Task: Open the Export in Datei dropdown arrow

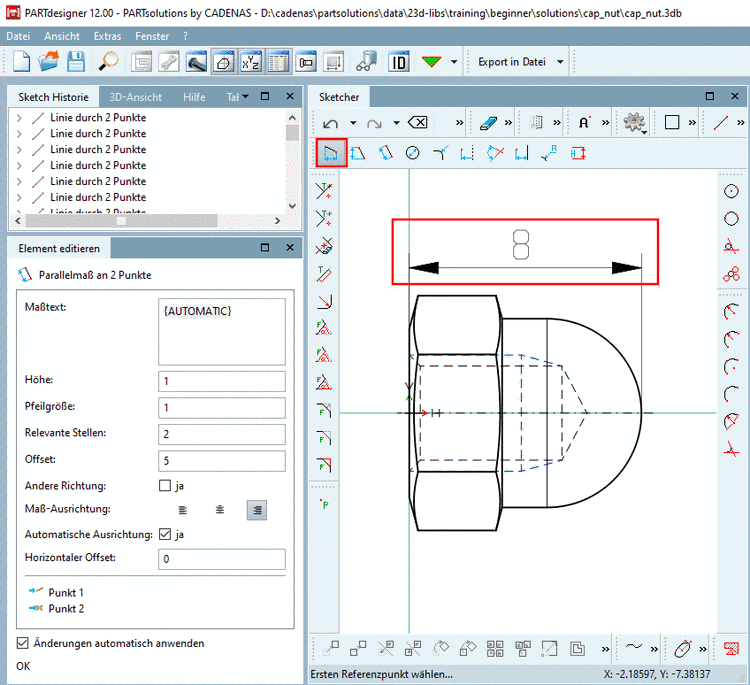Action: pyautogui.click(x=560, y=61)
